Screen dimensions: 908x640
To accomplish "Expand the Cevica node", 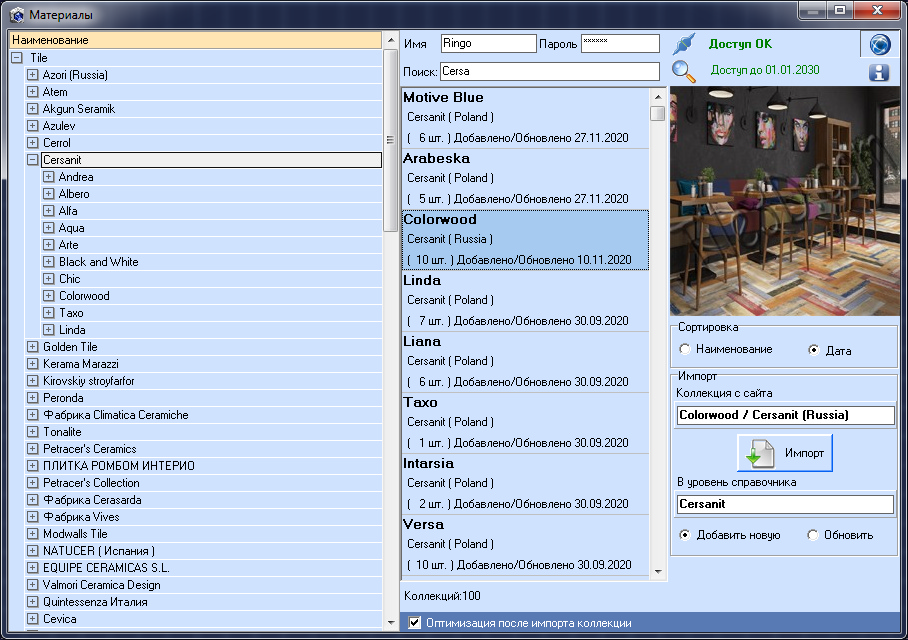I will [x=32, y=619].
